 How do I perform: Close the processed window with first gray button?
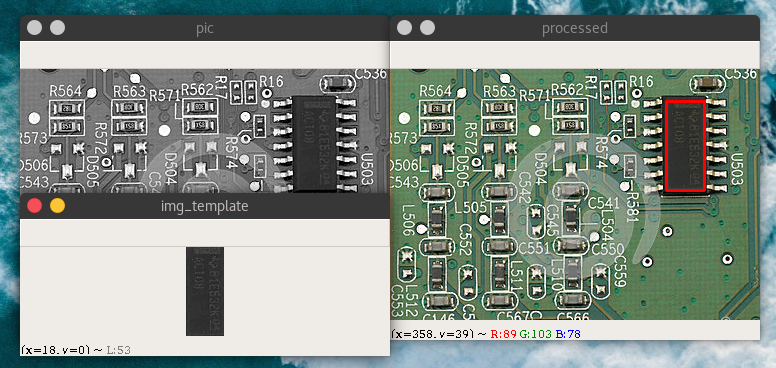click(404, 28)
